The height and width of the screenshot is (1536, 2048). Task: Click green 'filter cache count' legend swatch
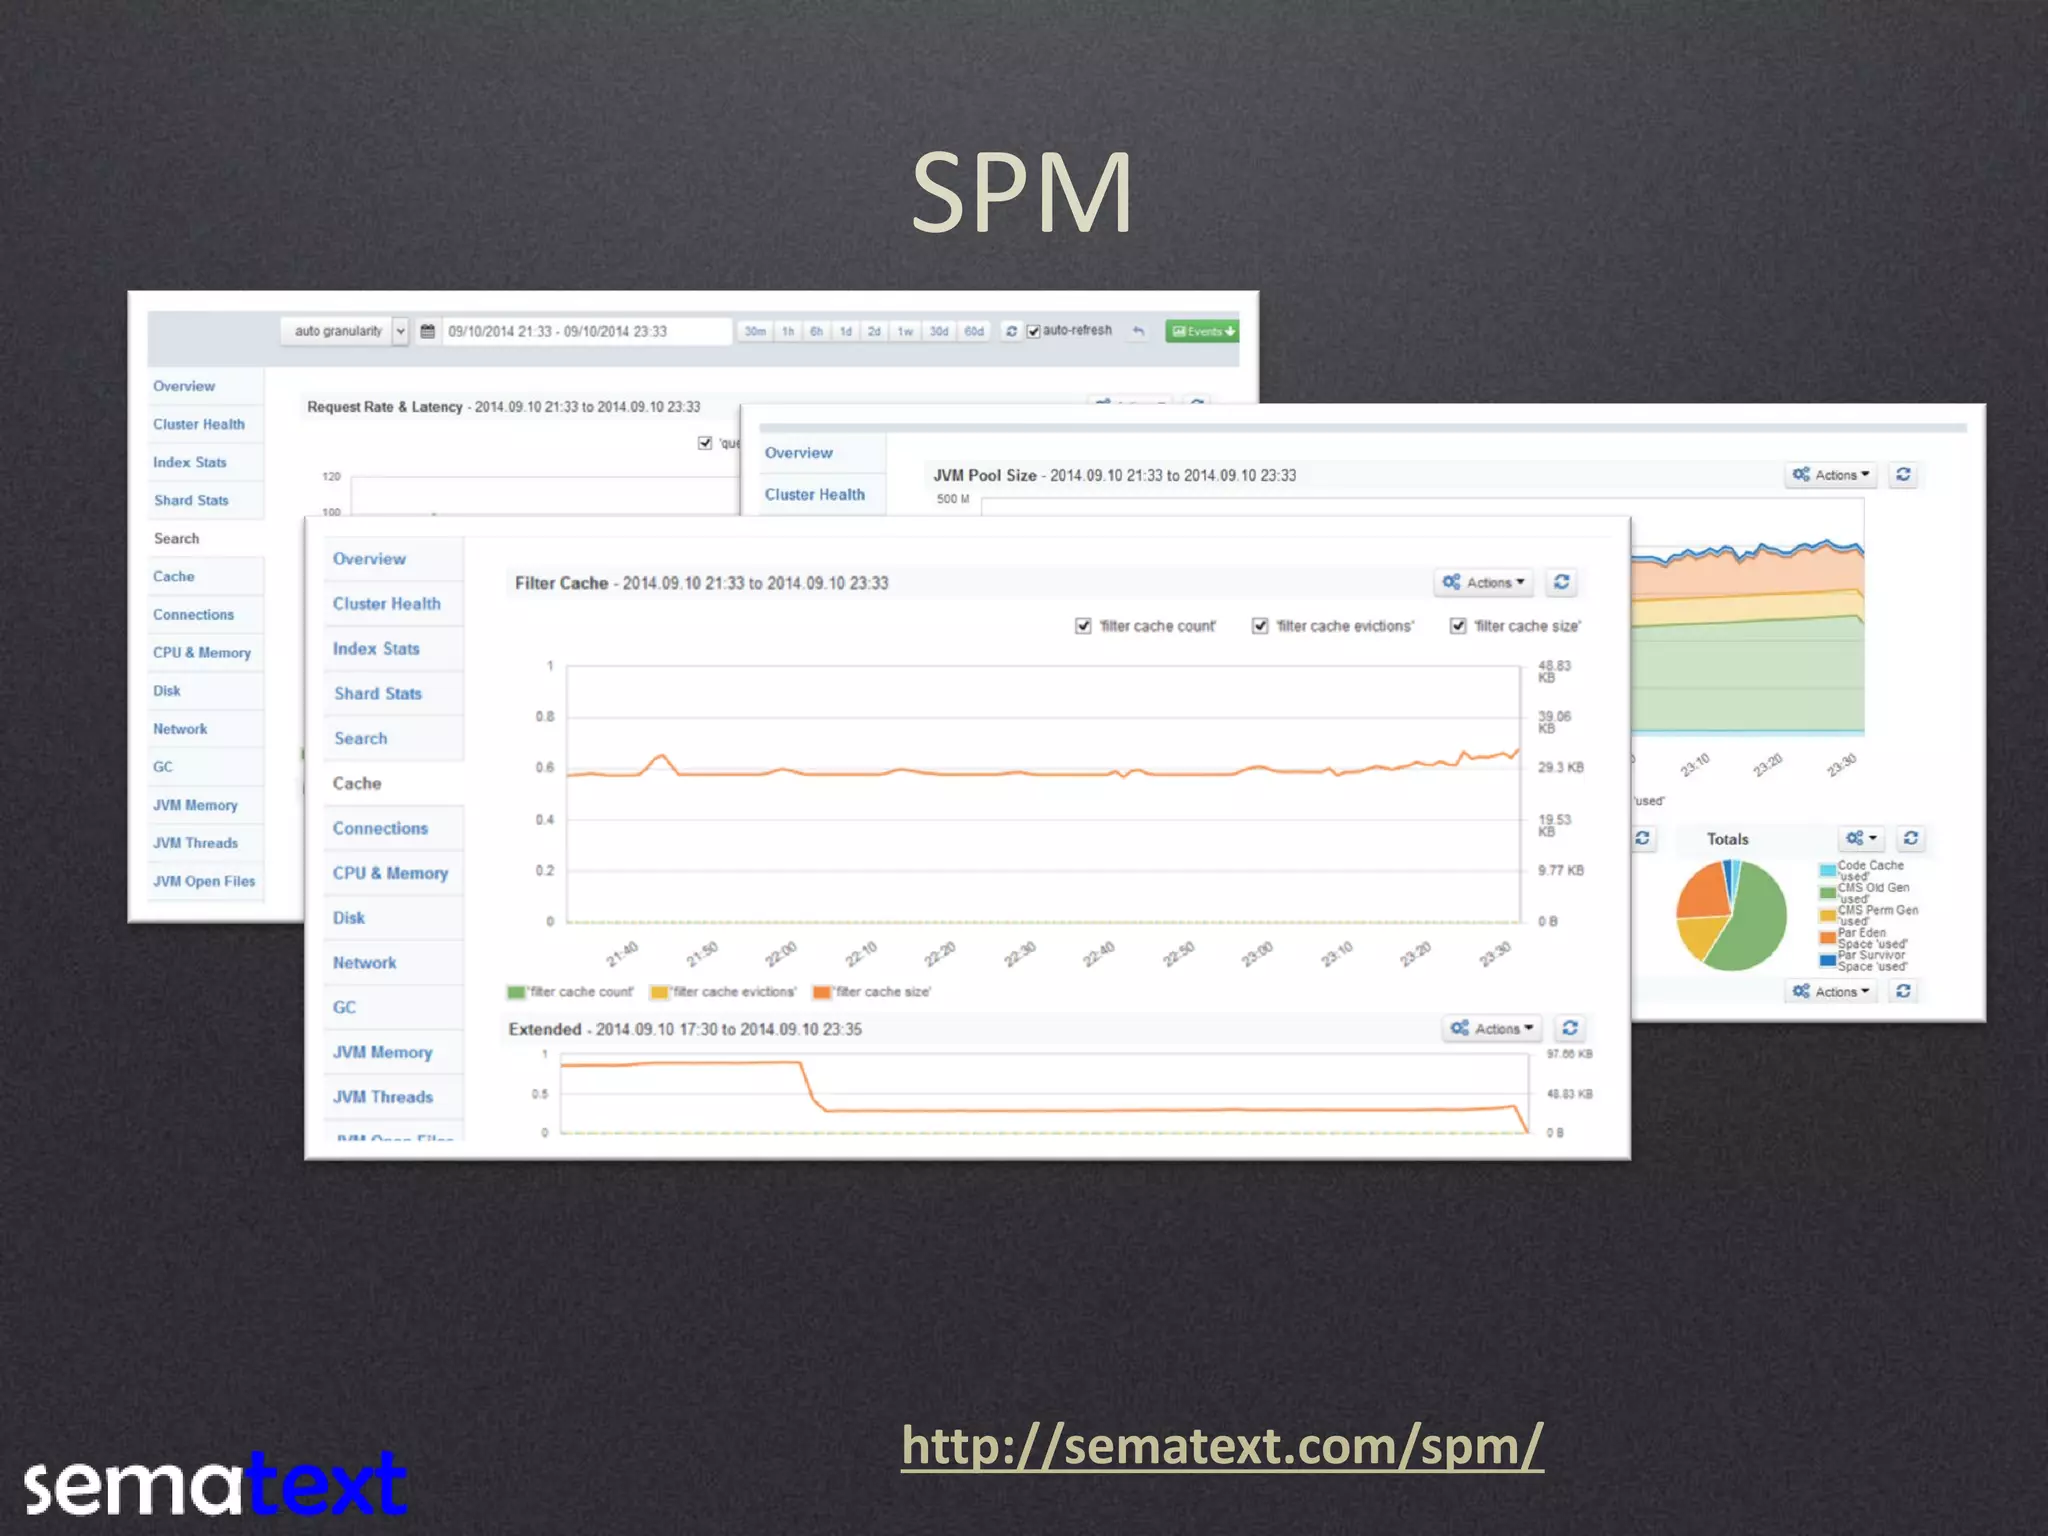click(x=516, y=992)
